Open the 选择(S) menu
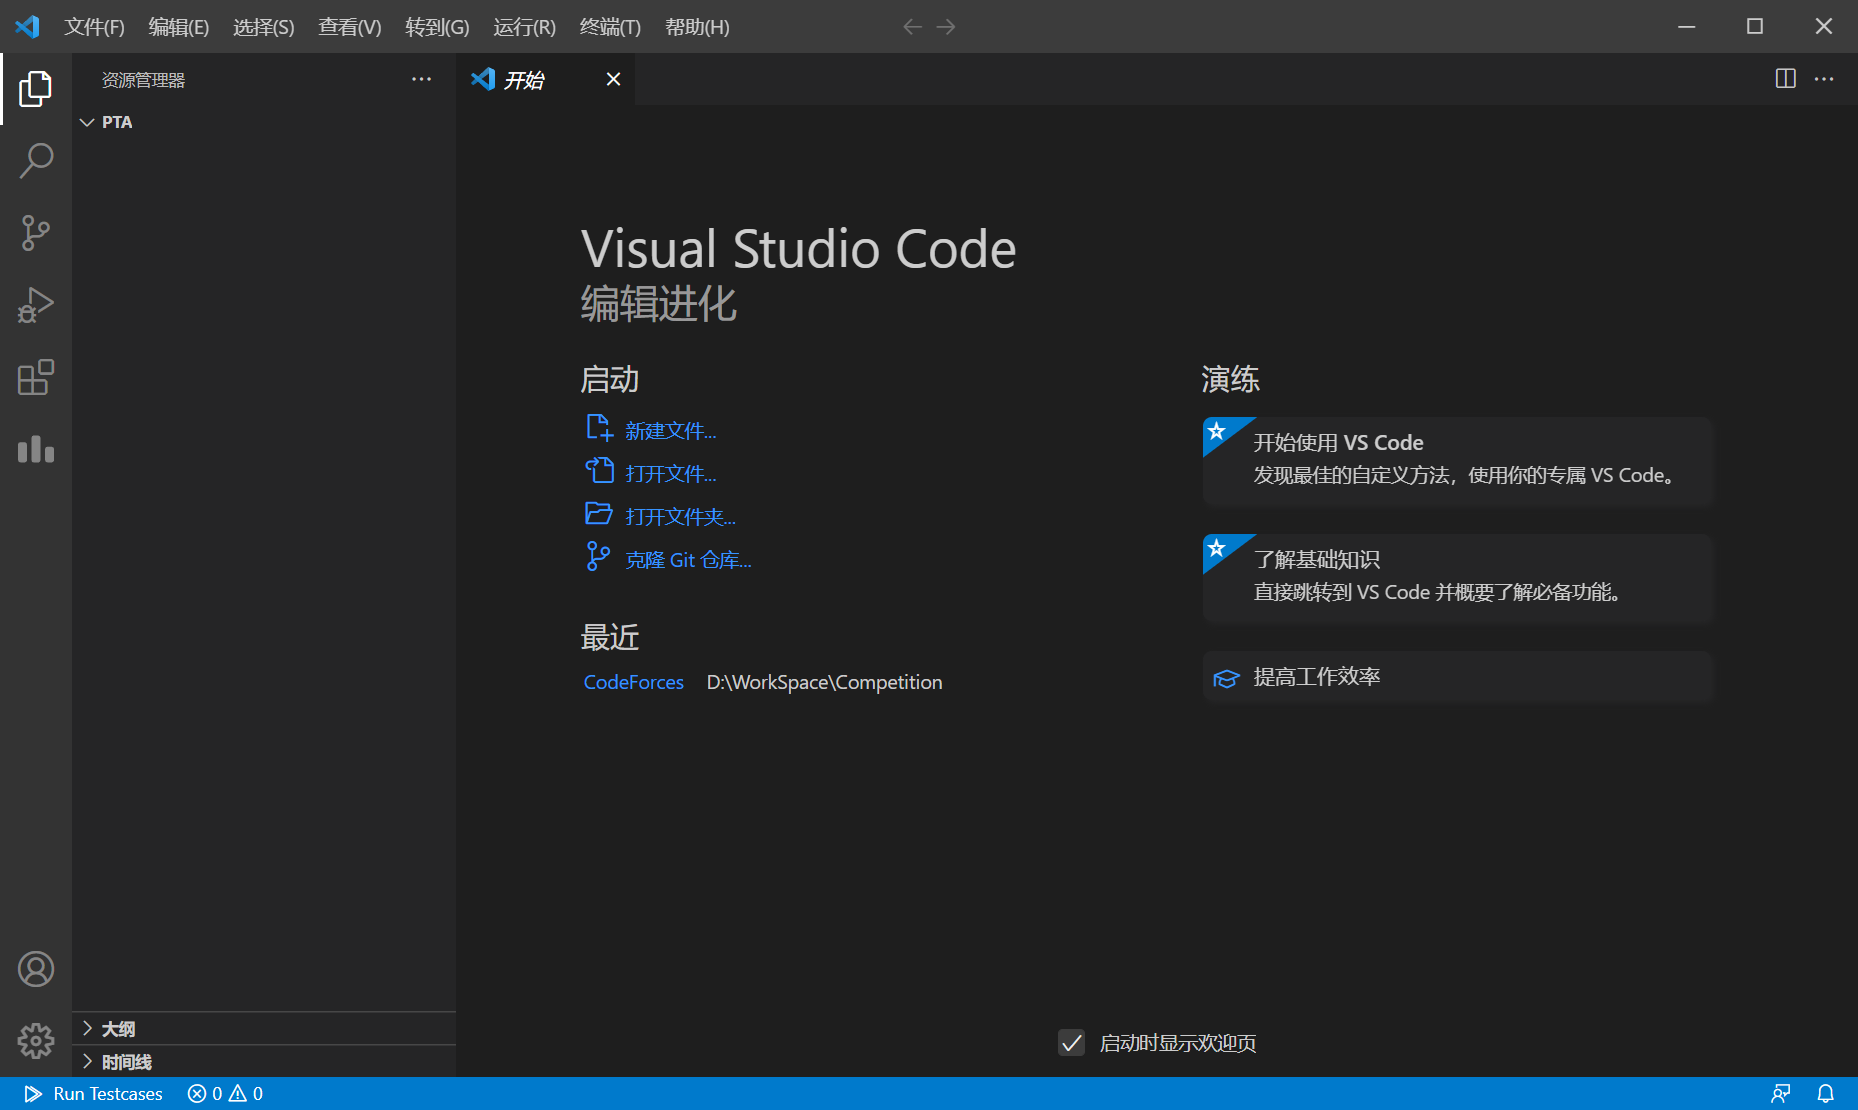 tap(264, 27)
